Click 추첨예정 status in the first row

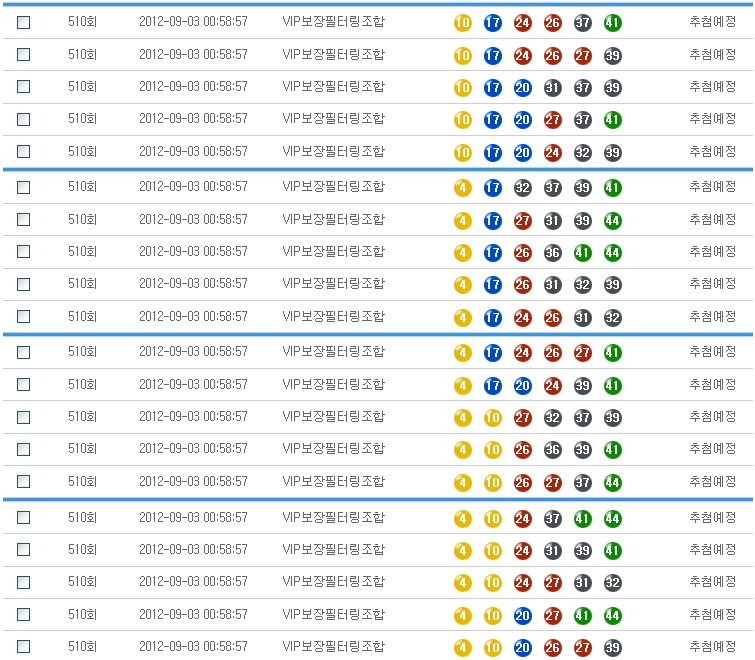712,22
